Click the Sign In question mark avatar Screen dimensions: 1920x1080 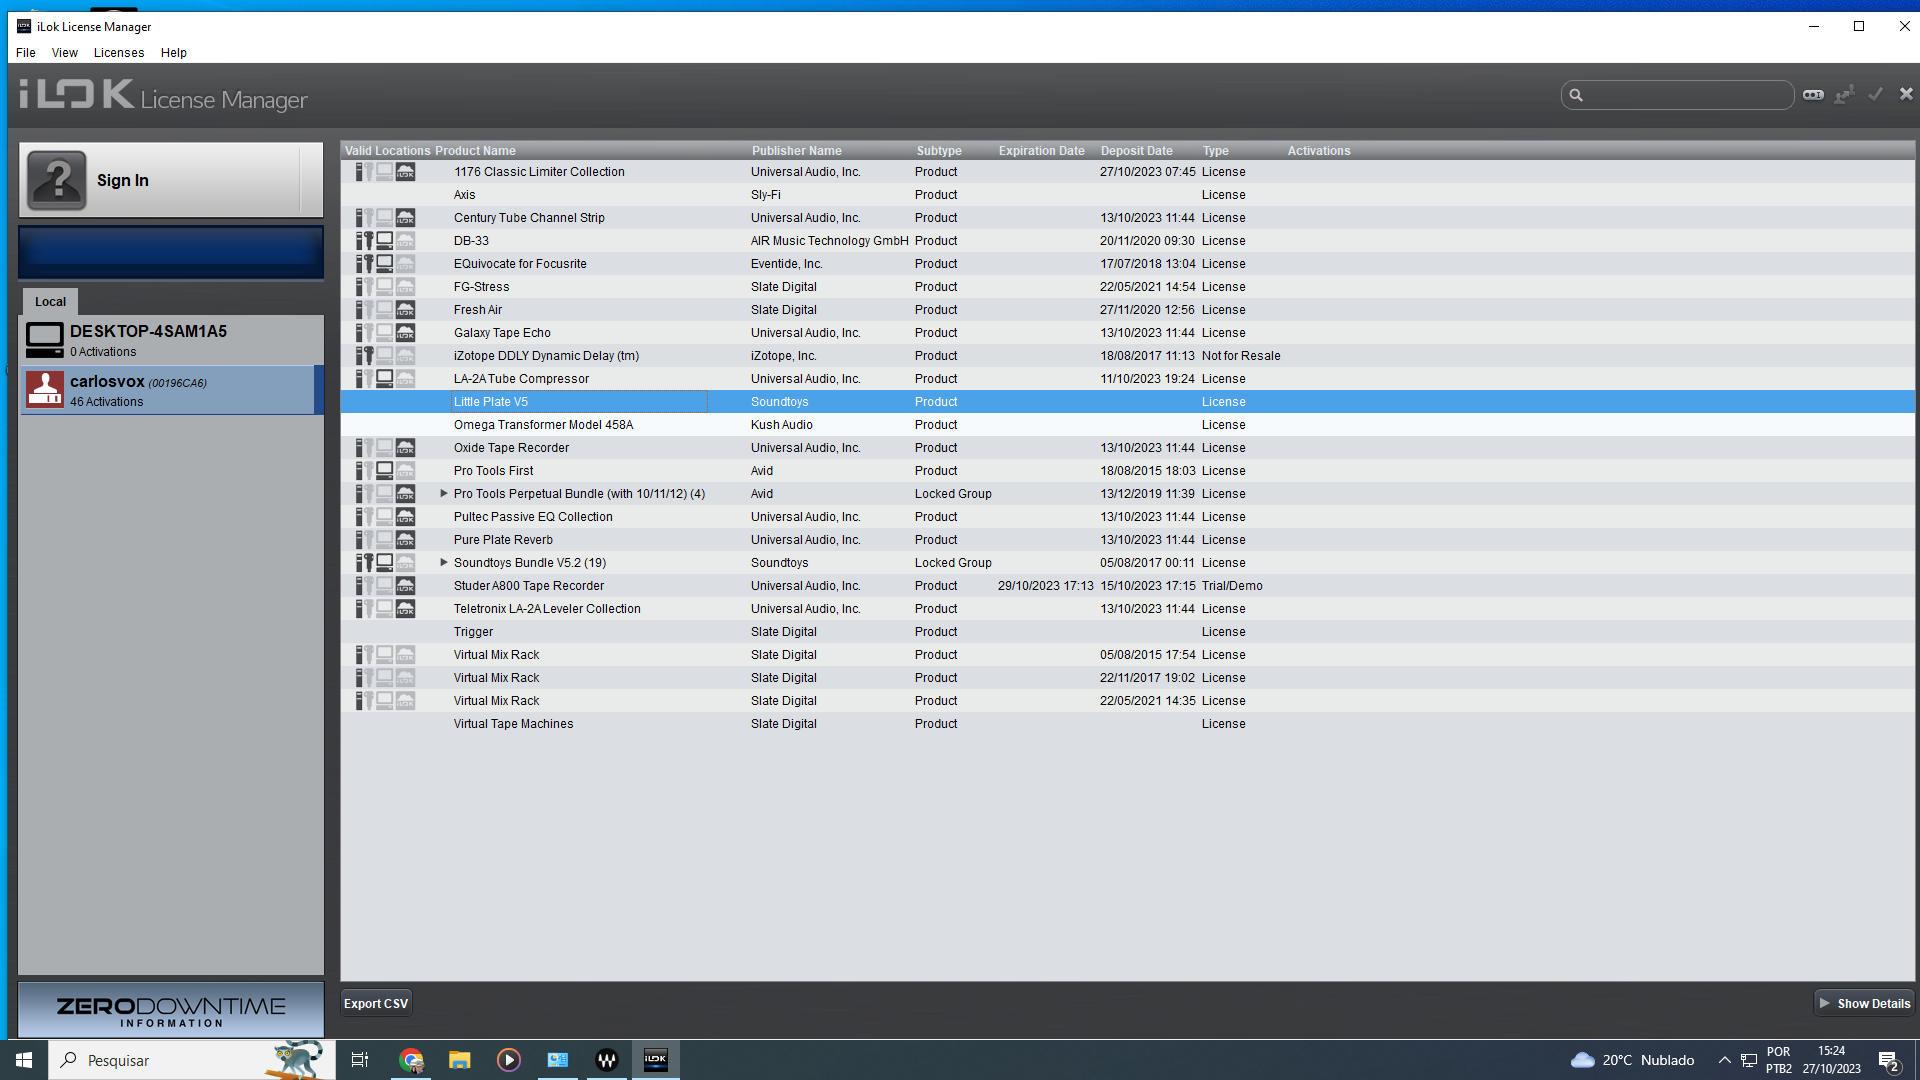point(57,180)
